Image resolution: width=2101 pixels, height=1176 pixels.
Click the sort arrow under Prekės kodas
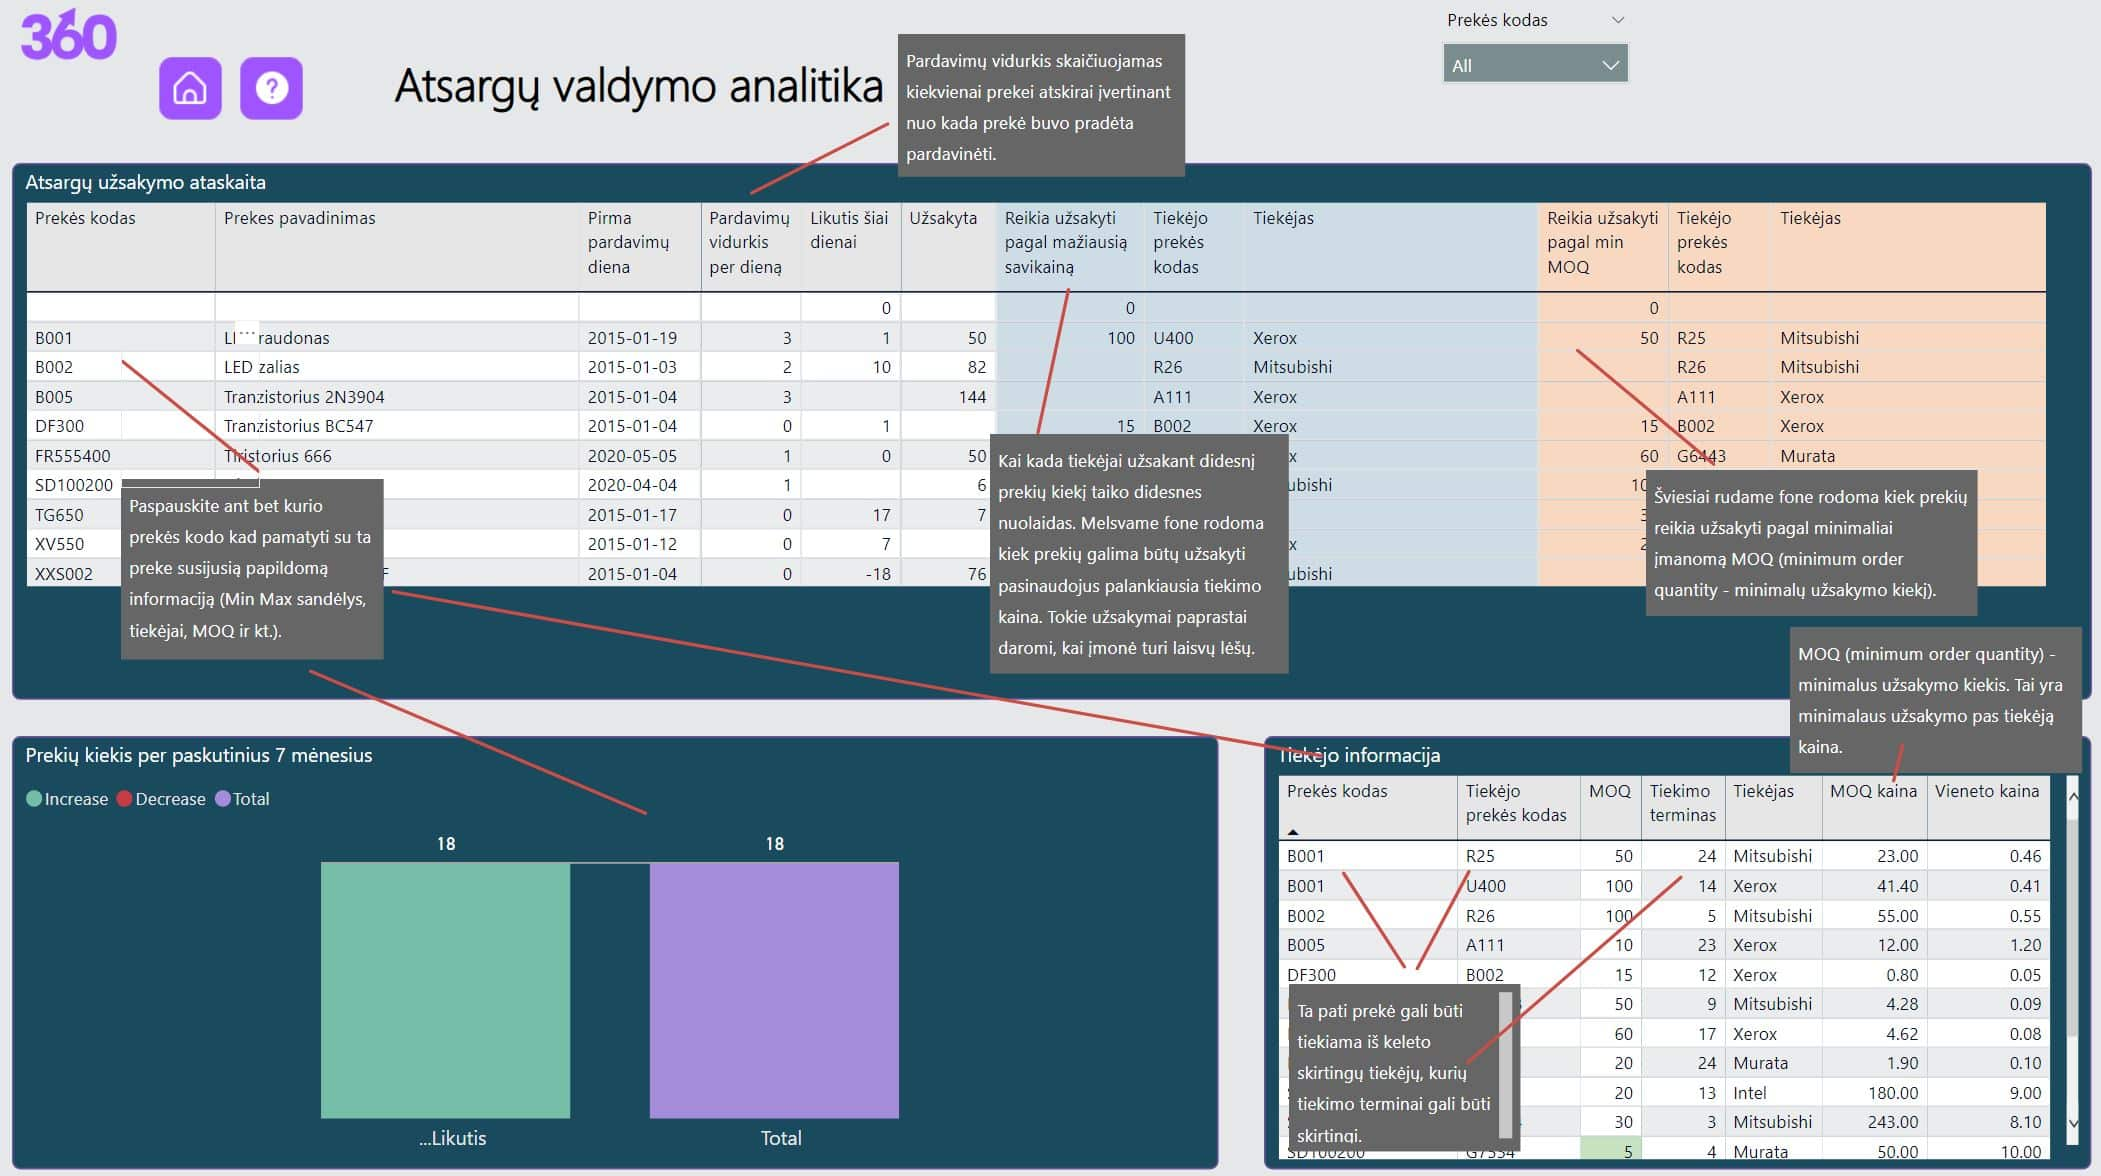coord(1292,832)
